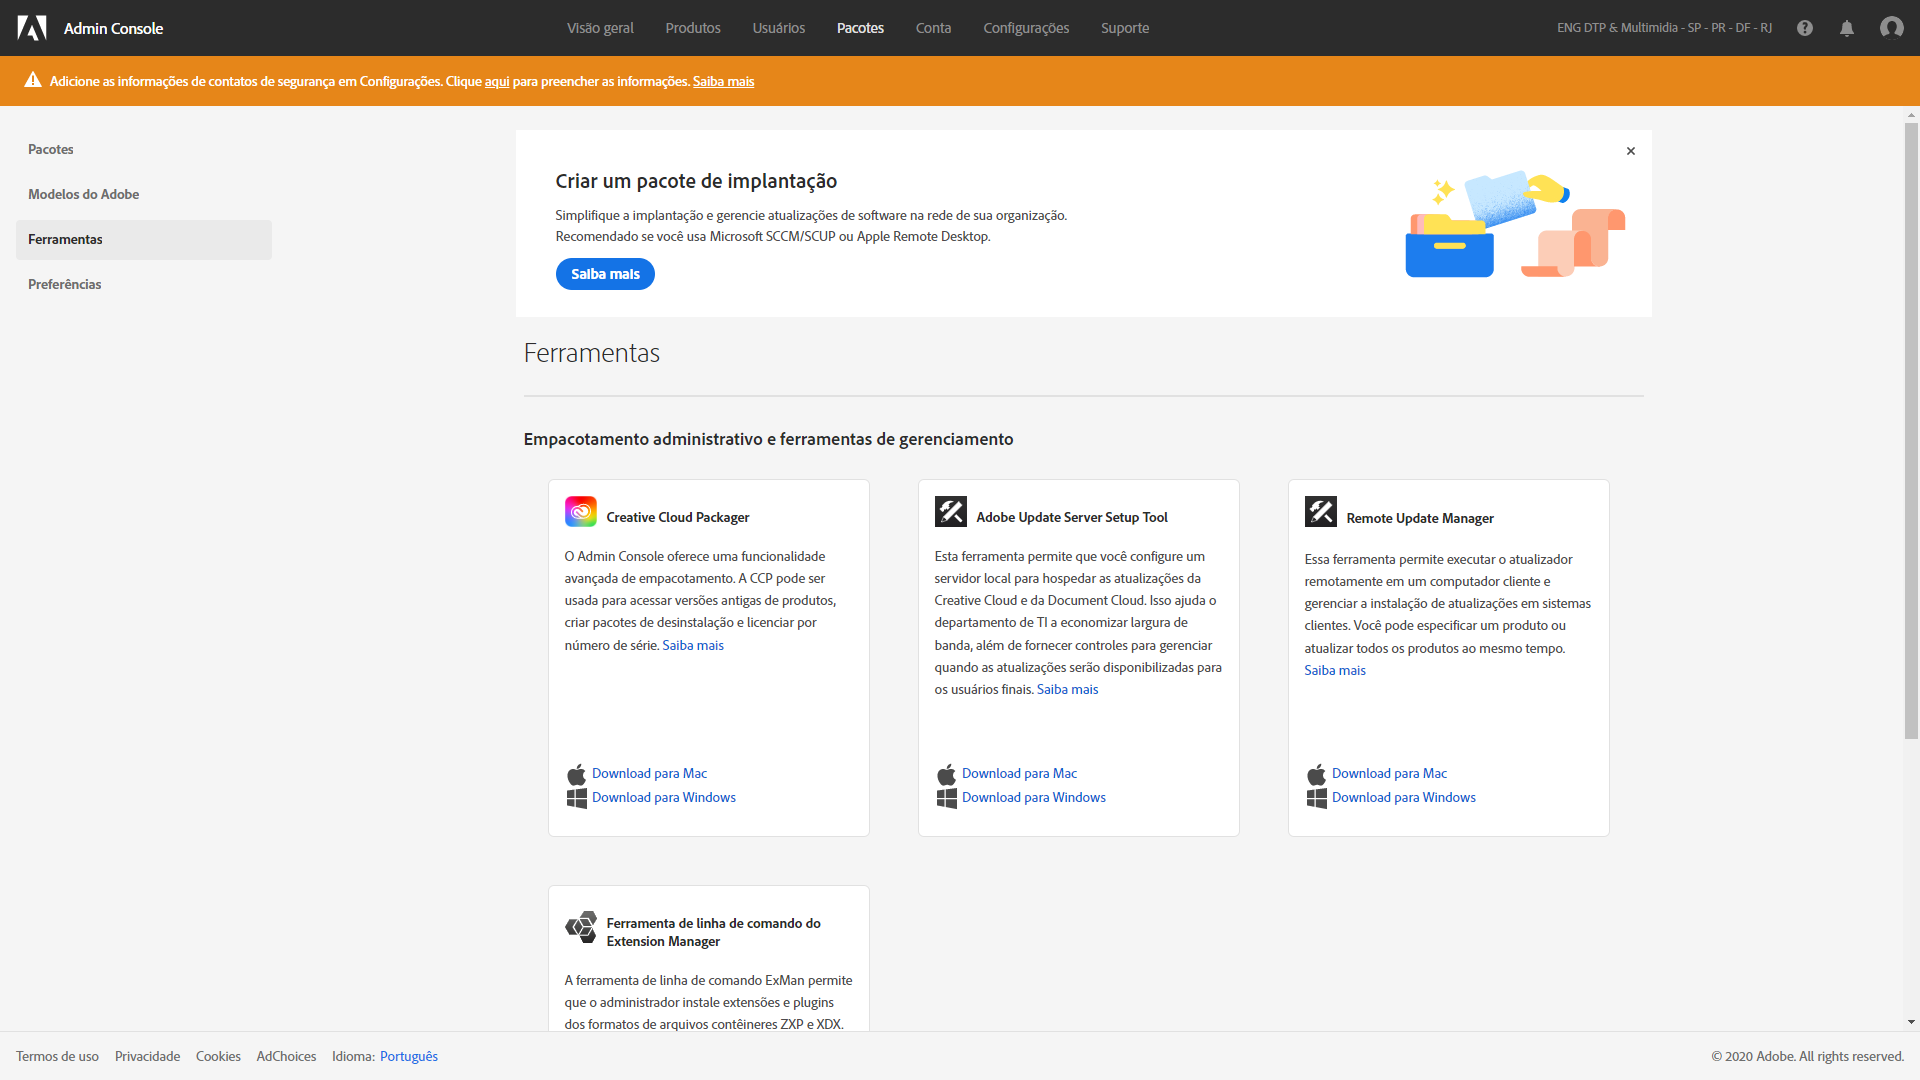The width and height of the screenshot is (1920, 1080).
Task: Click the deployment package folder illustration
Action: (1515, 224)
